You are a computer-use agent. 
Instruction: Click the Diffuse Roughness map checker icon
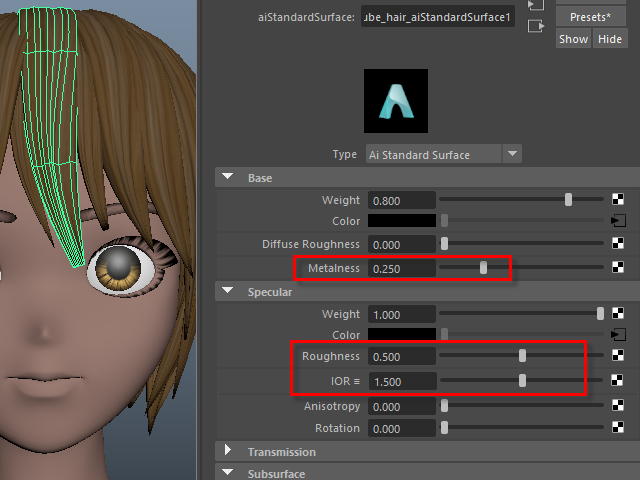pos(618,243)
